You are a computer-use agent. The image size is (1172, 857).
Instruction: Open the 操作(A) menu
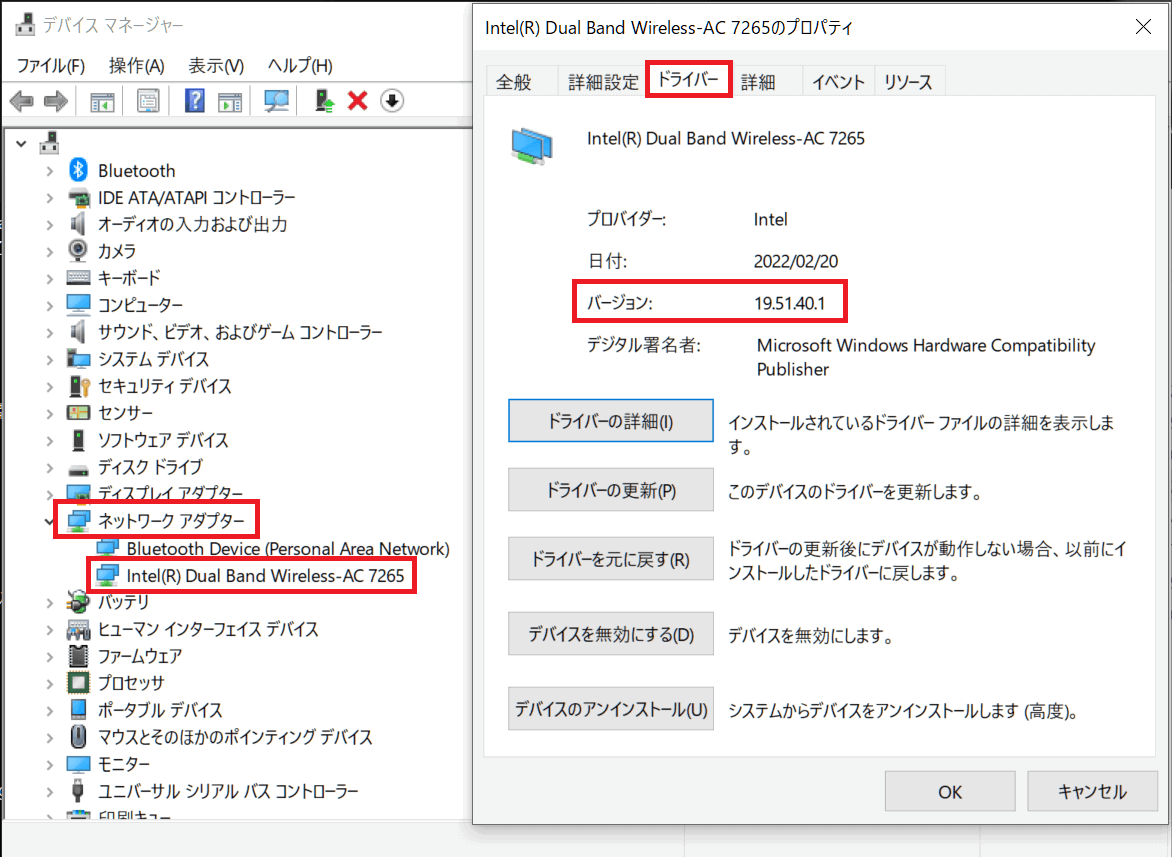[x=137, y=66]
